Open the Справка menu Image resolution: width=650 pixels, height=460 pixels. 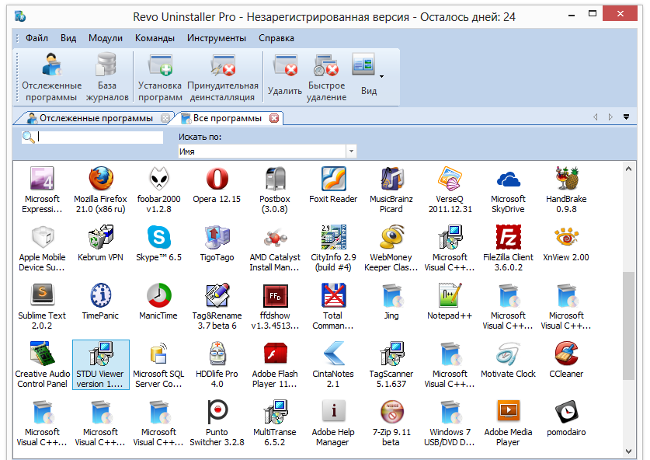click(x=276, y=38)
